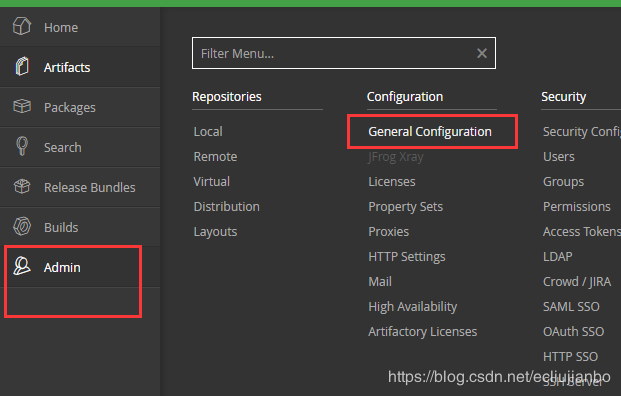Open Permissions under Security

577,206
